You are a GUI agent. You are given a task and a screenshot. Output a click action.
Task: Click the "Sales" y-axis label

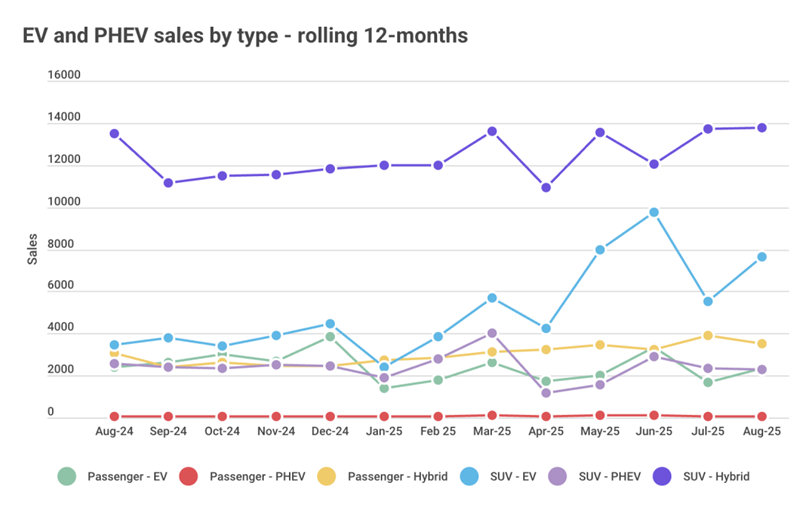32,249
